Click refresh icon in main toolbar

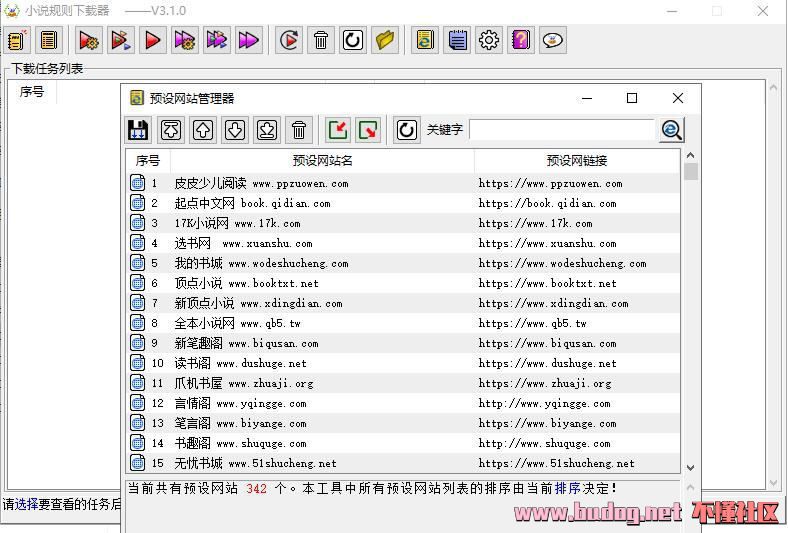[x=353, y=40]
